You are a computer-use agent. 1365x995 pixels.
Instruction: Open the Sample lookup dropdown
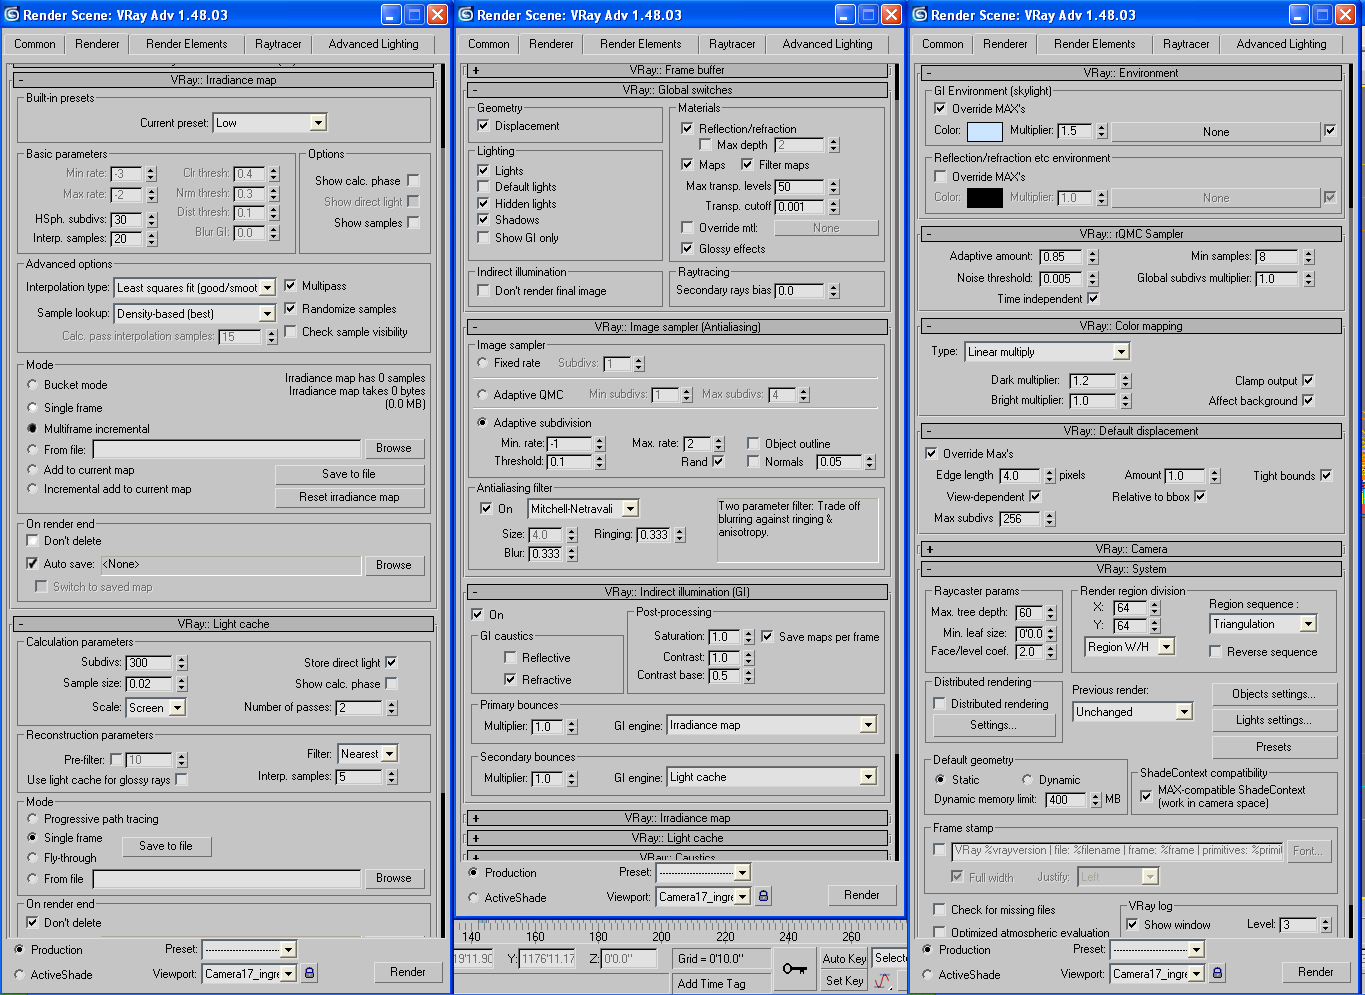point(194,314)
